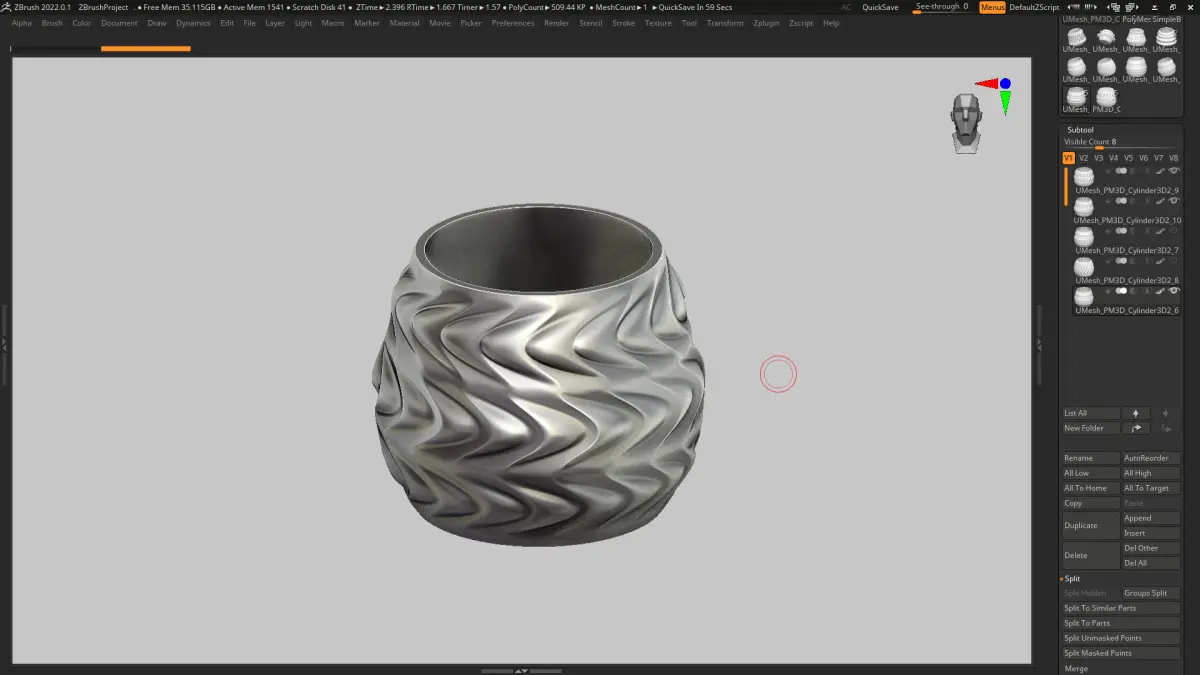Select the UMesh_PM3D_Cylinder3D2_9 subtool thumbnail
Image resolution: width=1200 pixels, height=675 pixels.
pyautogui.click(x=1083, y=176)
